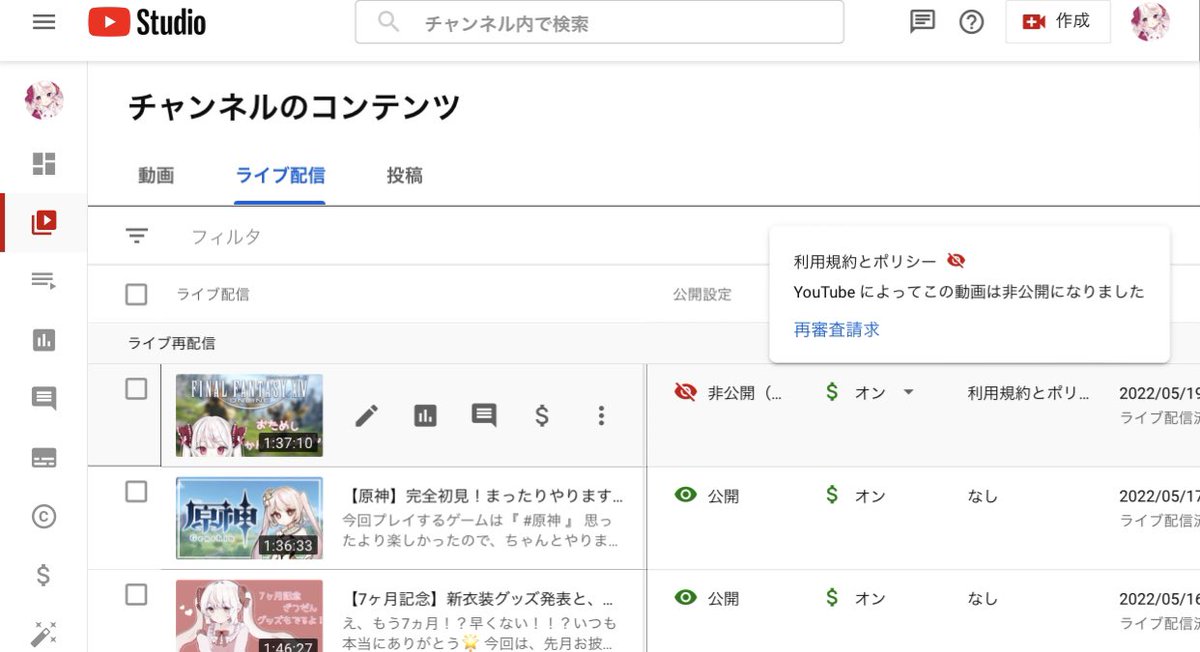Expand monetization オン dropdown arrow for Final Fantasy

click(x=908, y=392)
